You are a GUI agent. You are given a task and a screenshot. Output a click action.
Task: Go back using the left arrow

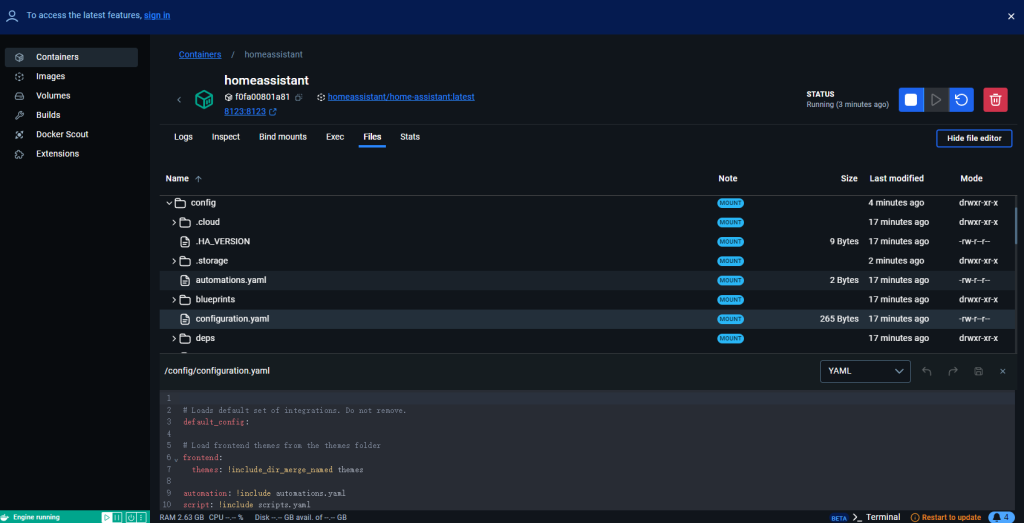click(179, 99)
